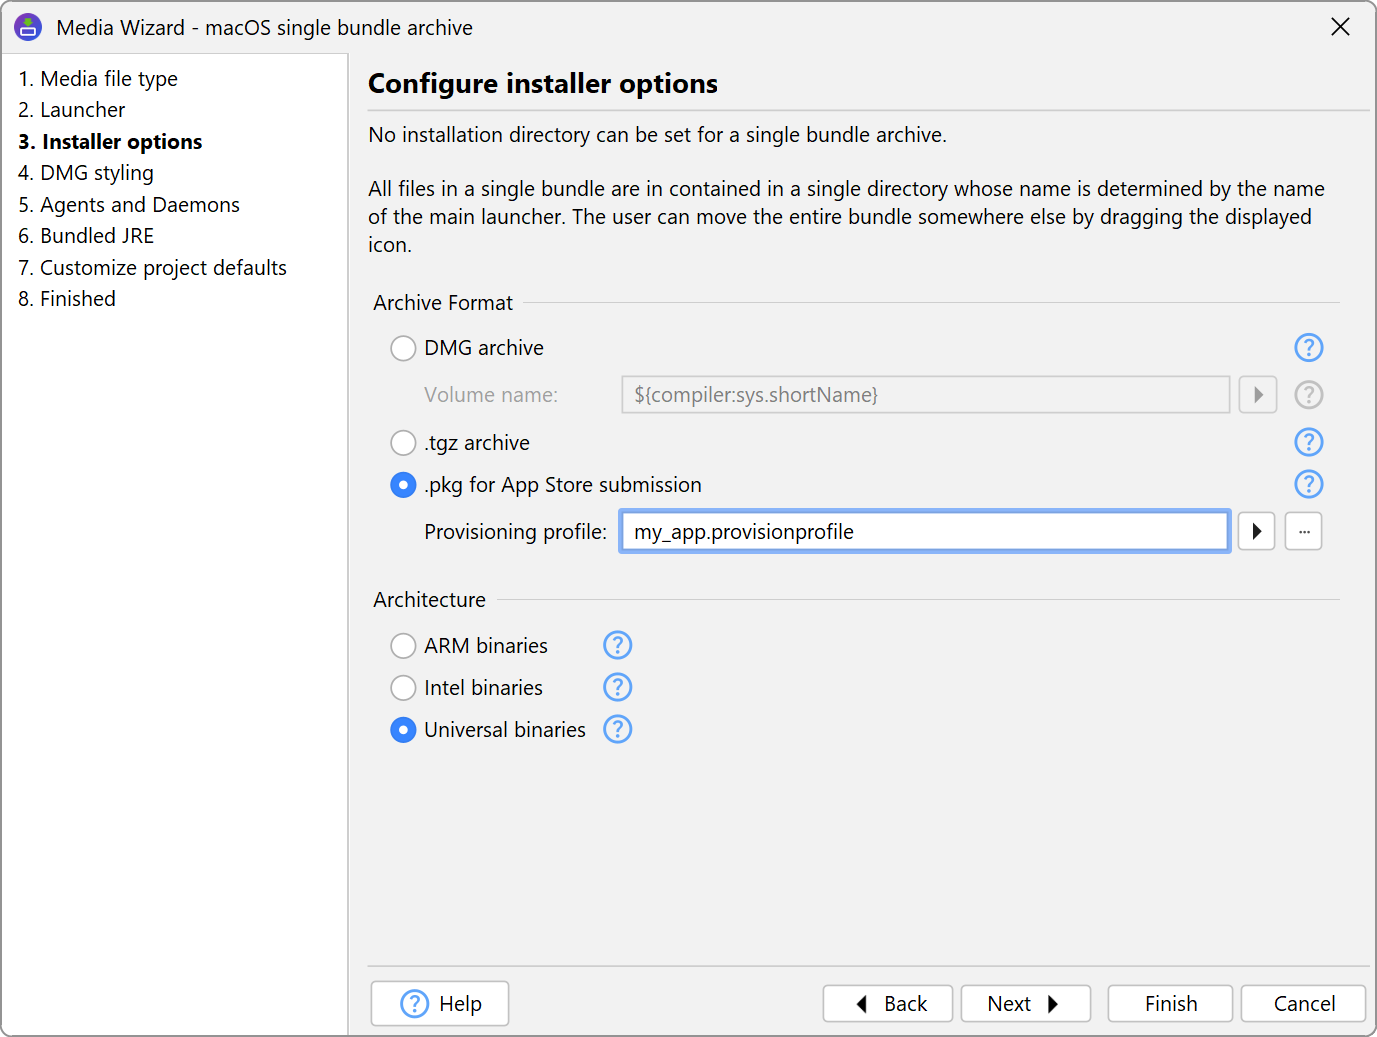Show help for .pkg App Store submission

tap(1308, 485)
